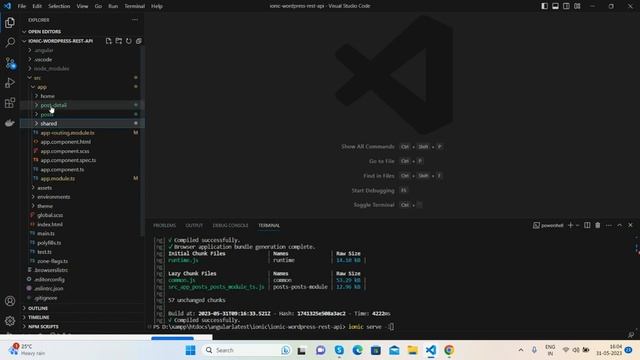Open the Manage gear icon
640x360 pixels.
pos(10,321)
